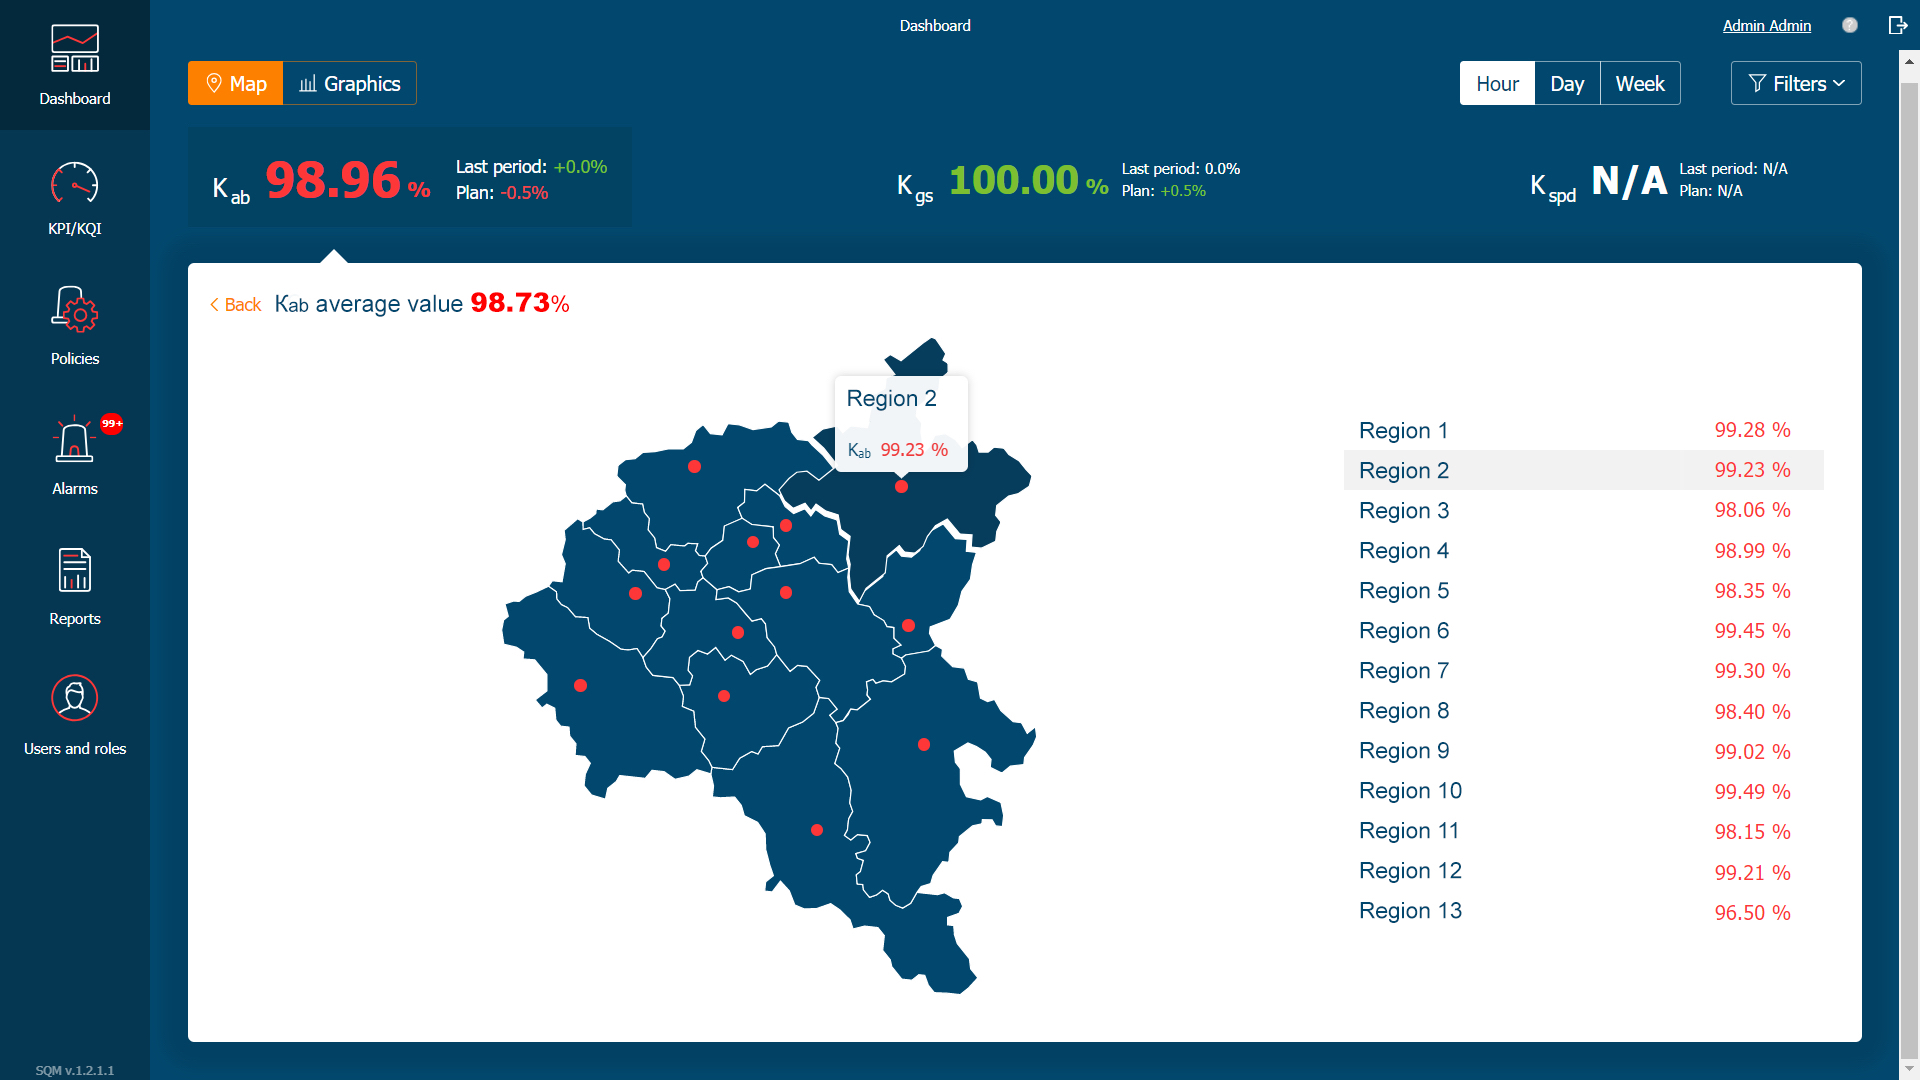This screenshot has height=1080, width=1920.
Task: Switch to the Graphics tab
Action: [350, 84]
